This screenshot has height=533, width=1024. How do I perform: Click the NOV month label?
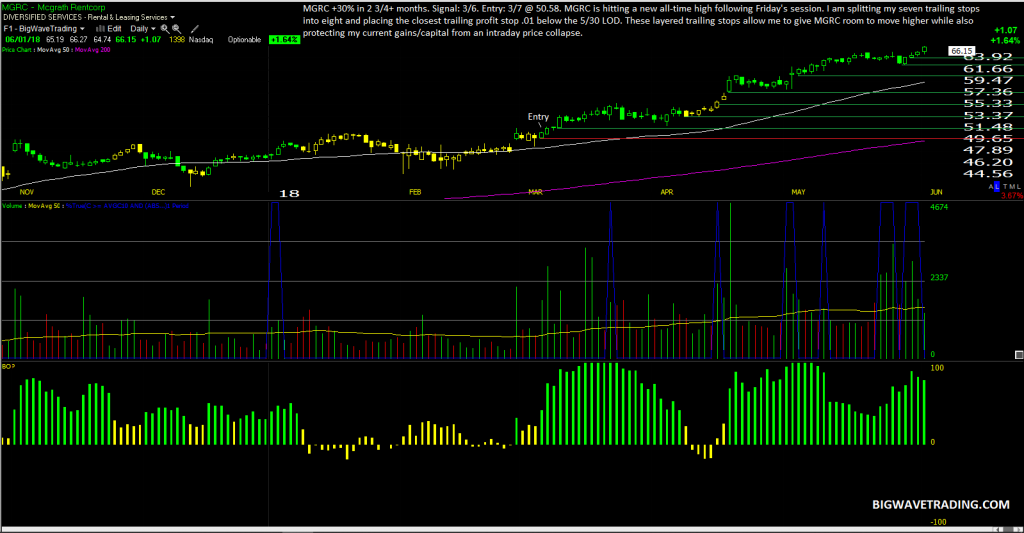(x=27, y=192)
